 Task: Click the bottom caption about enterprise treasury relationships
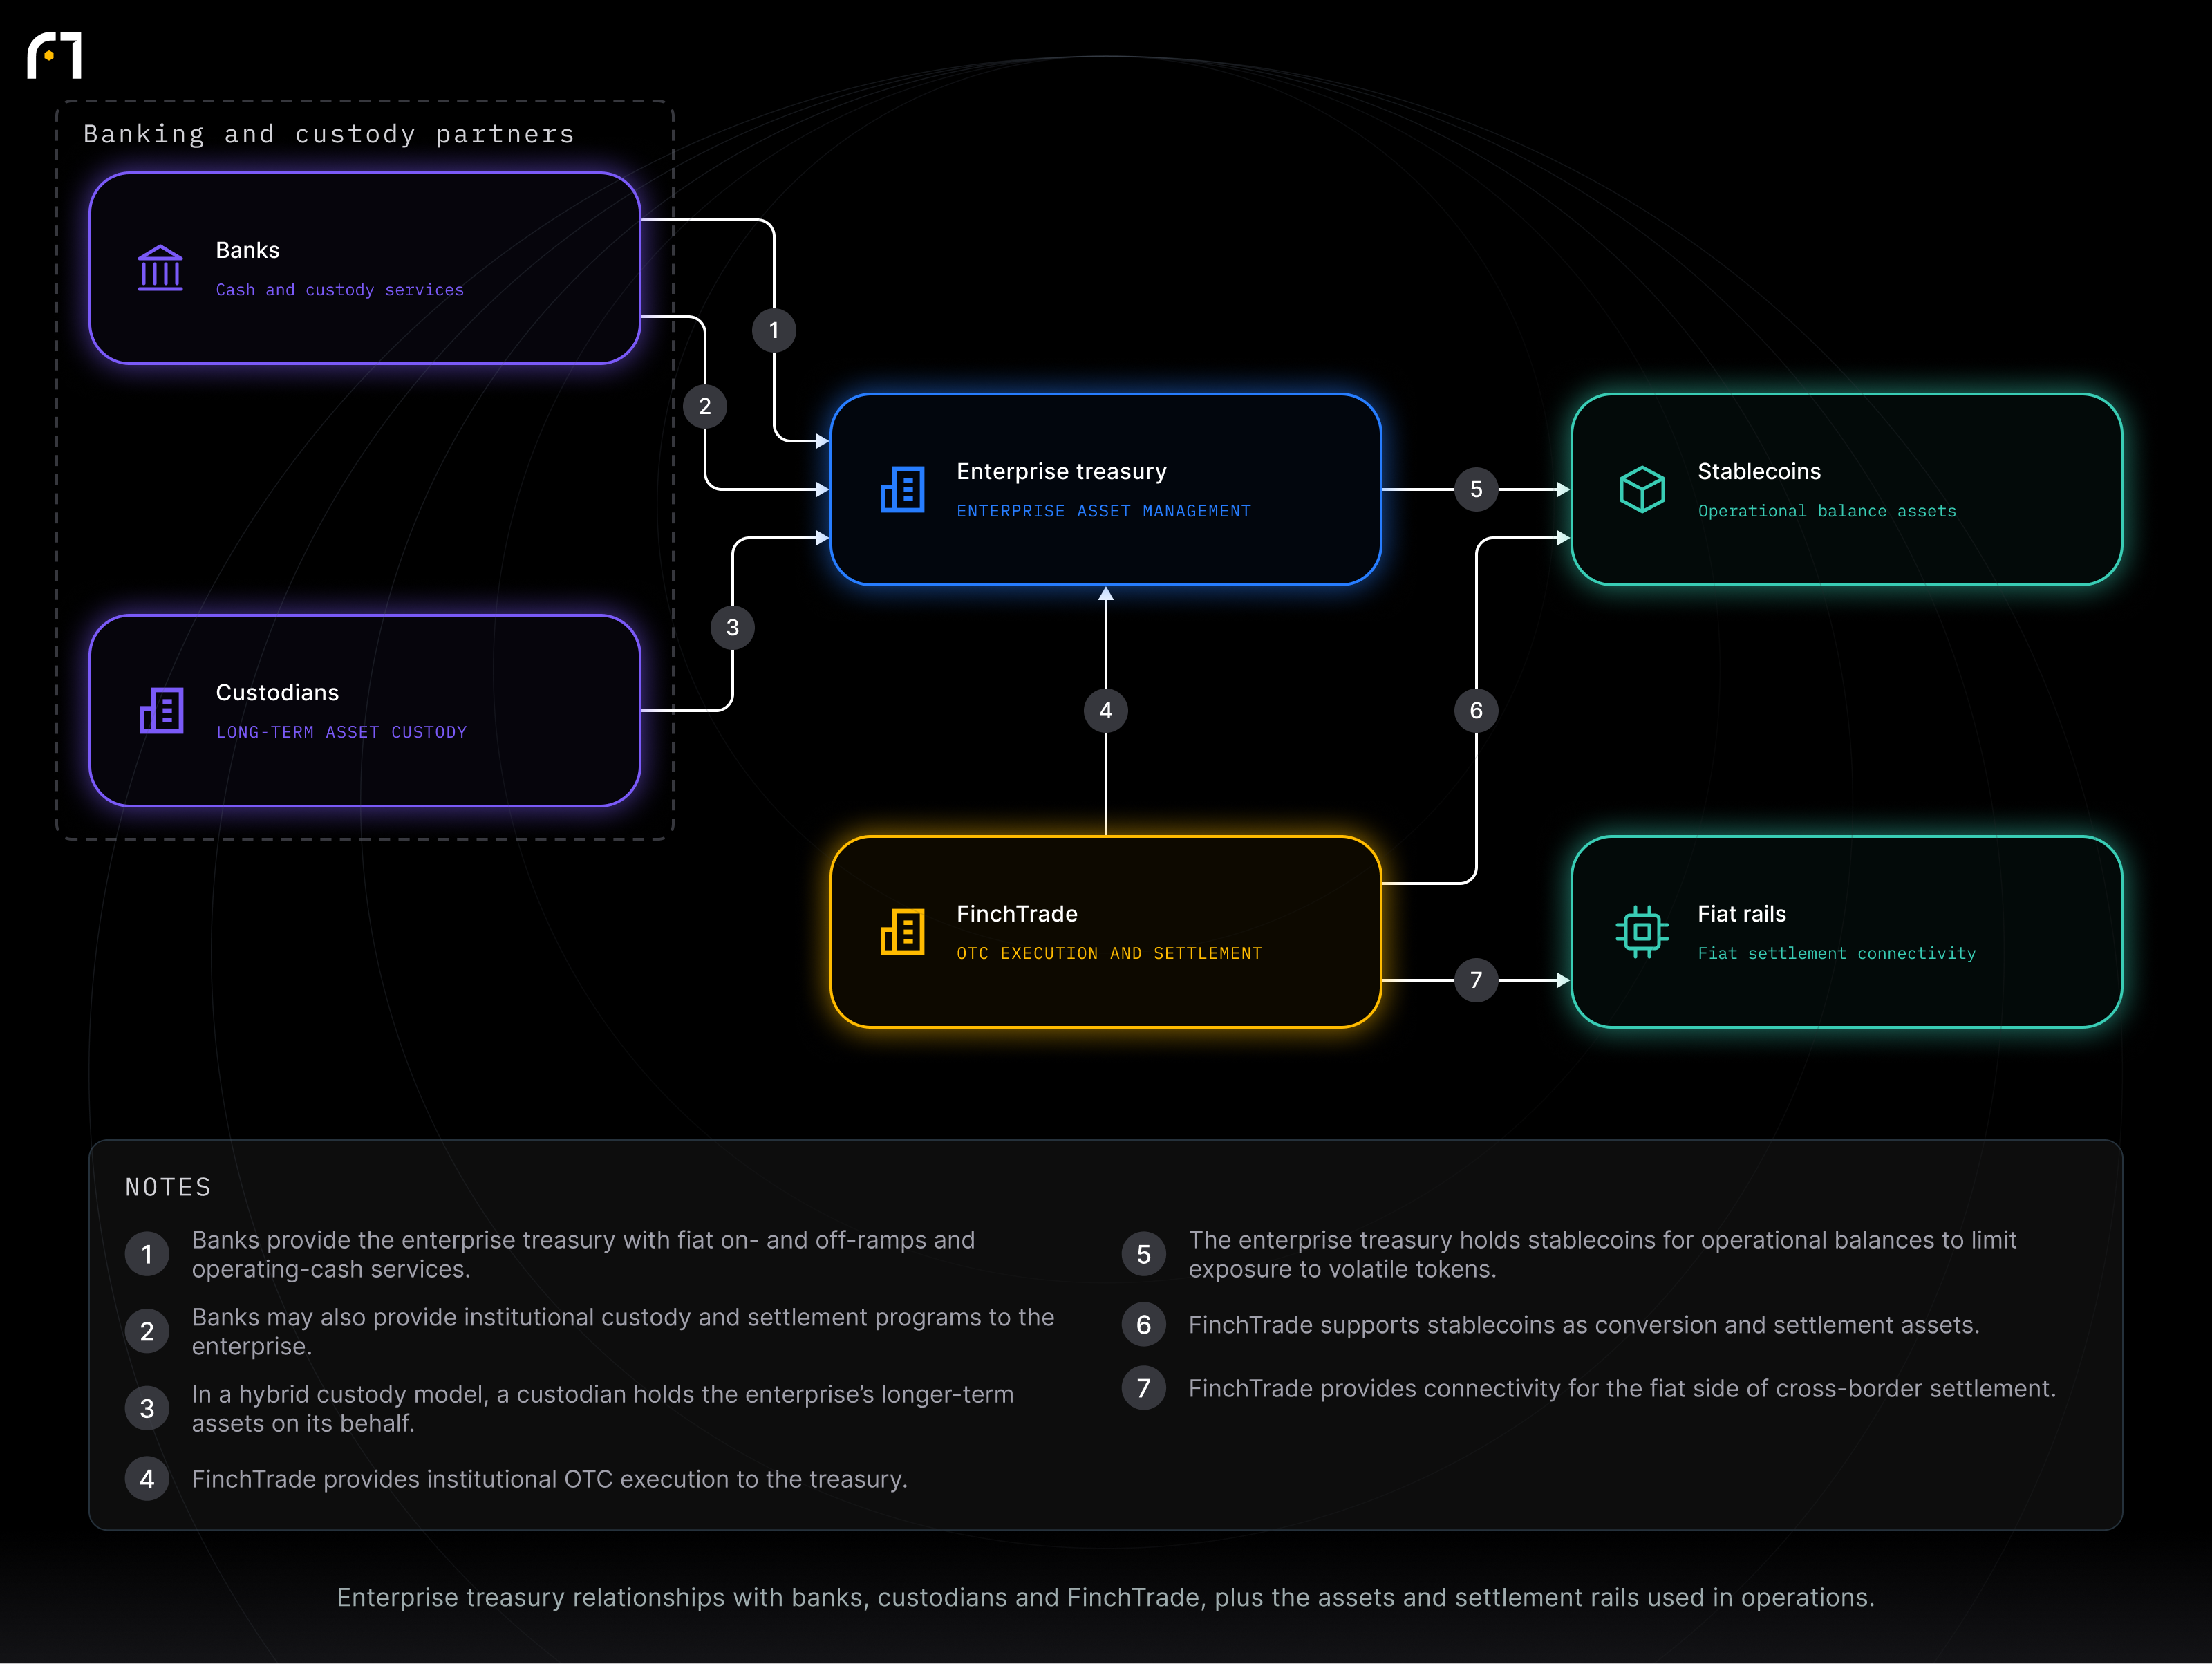(1106, 1597)
